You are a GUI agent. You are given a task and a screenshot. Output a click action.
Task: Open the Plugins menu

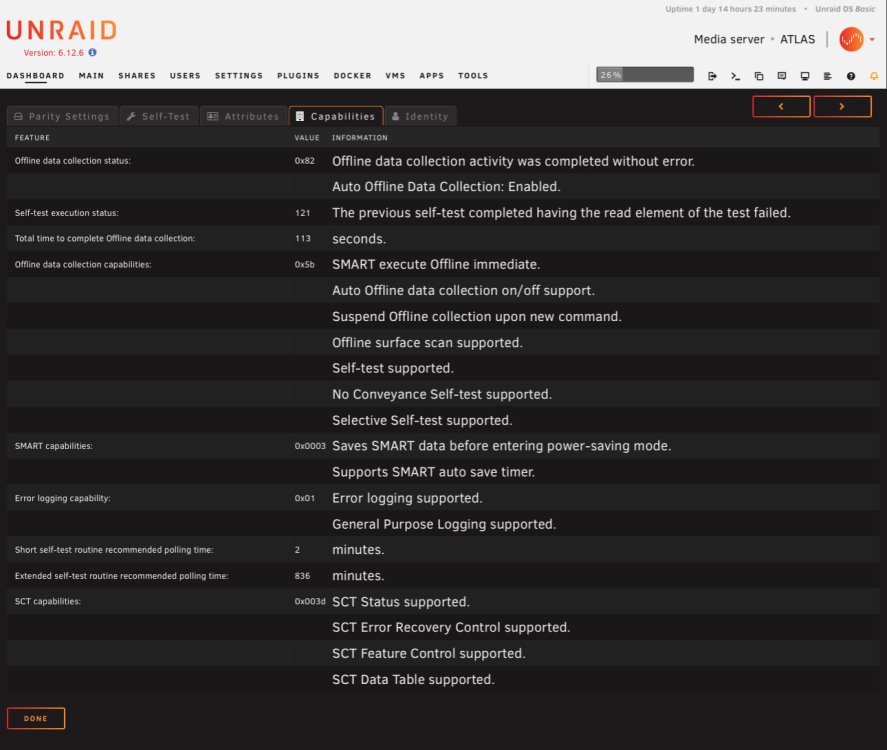click(x=298, y=76)
